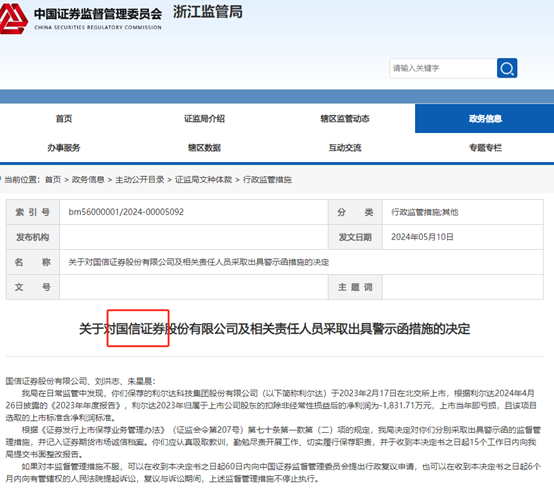
Task: Open the 辖区监管动态 navigation tab
Action: [x=345, y=119]
